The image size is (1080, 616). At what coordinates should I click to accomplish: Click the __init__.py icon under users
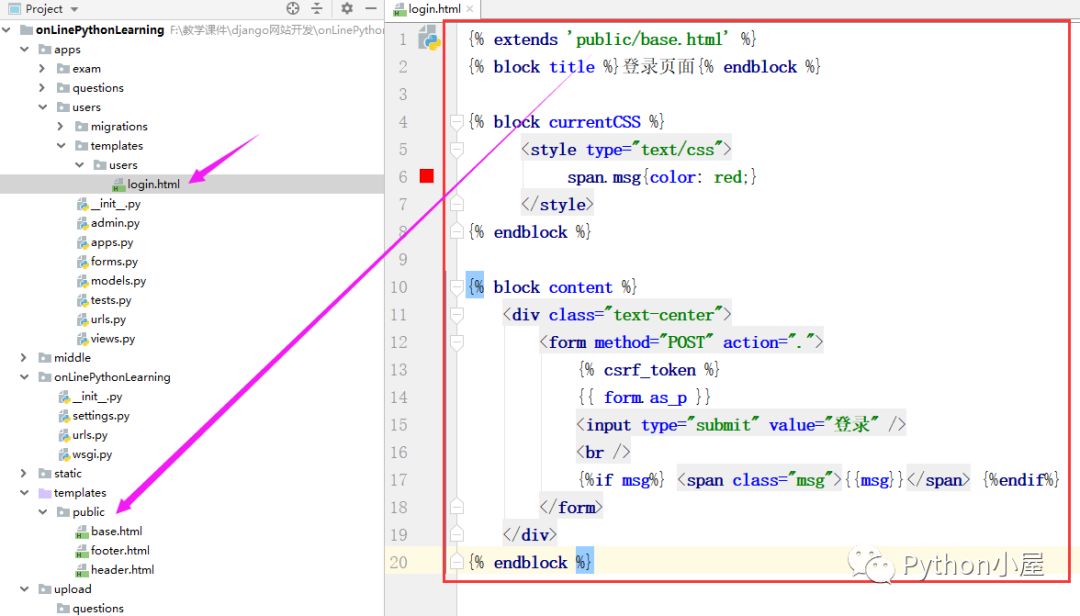point(83,203)
